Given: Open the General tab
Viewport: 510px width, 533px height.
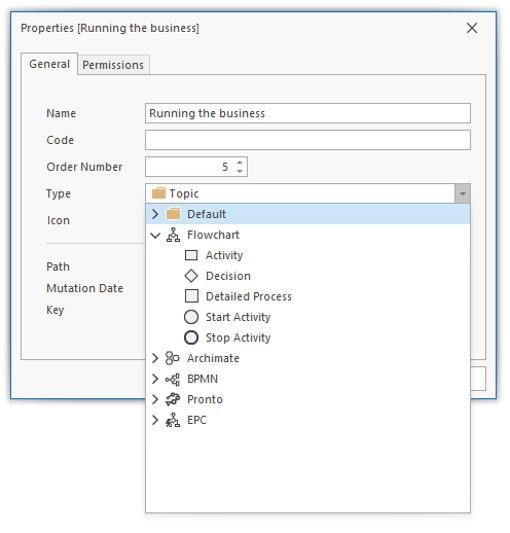Looking at the screenshot, I should pyautogui.click(x=49, y=64).
